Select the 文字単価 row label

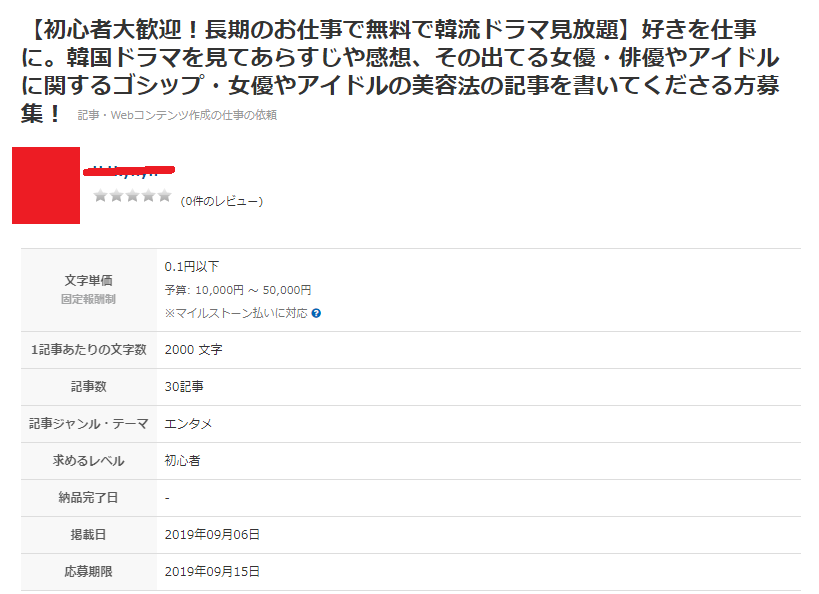pos(89,280)
